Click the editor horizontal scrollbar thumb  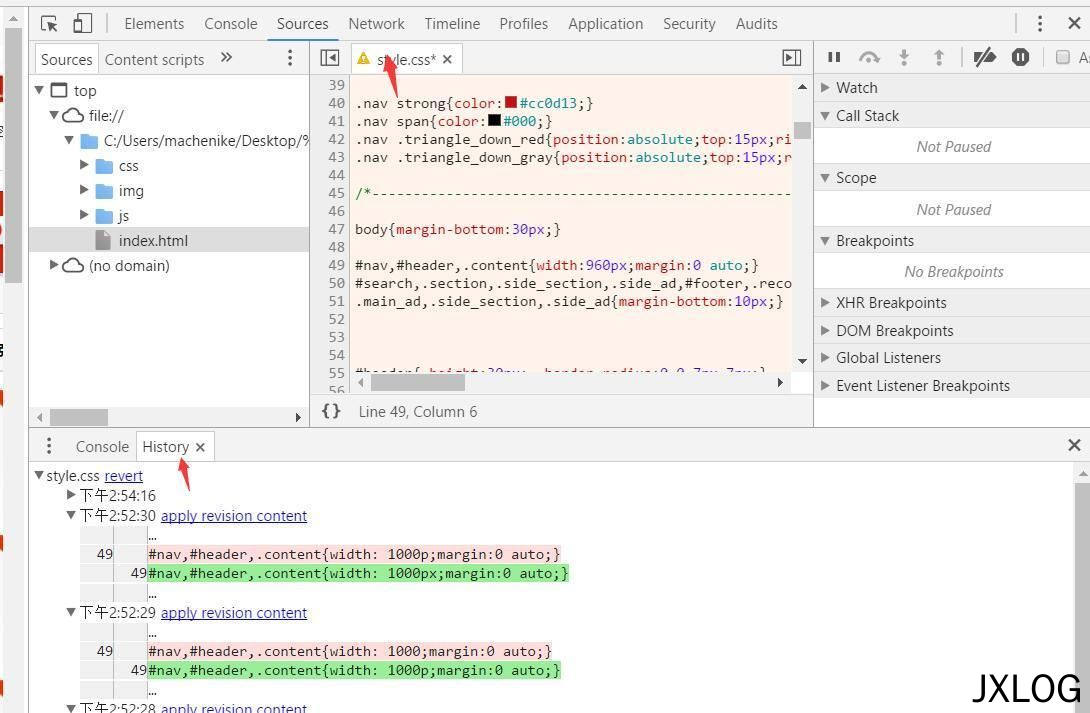tap(418, 382)
